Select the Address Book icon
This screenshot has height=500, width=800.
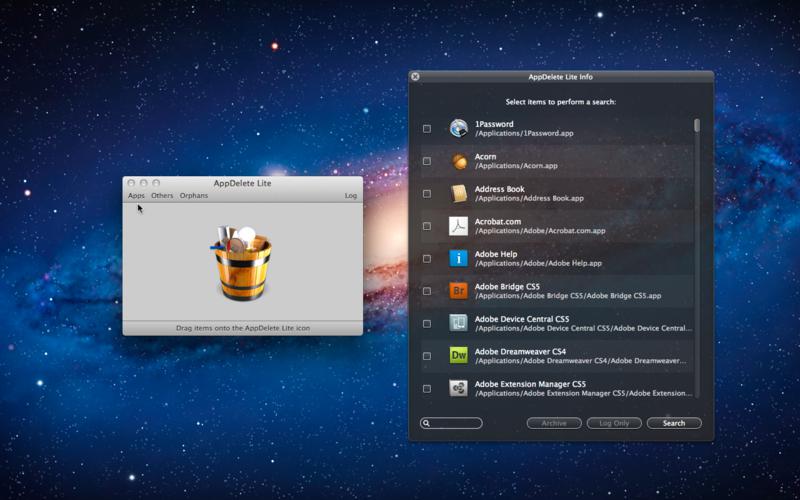pos(458,193)
